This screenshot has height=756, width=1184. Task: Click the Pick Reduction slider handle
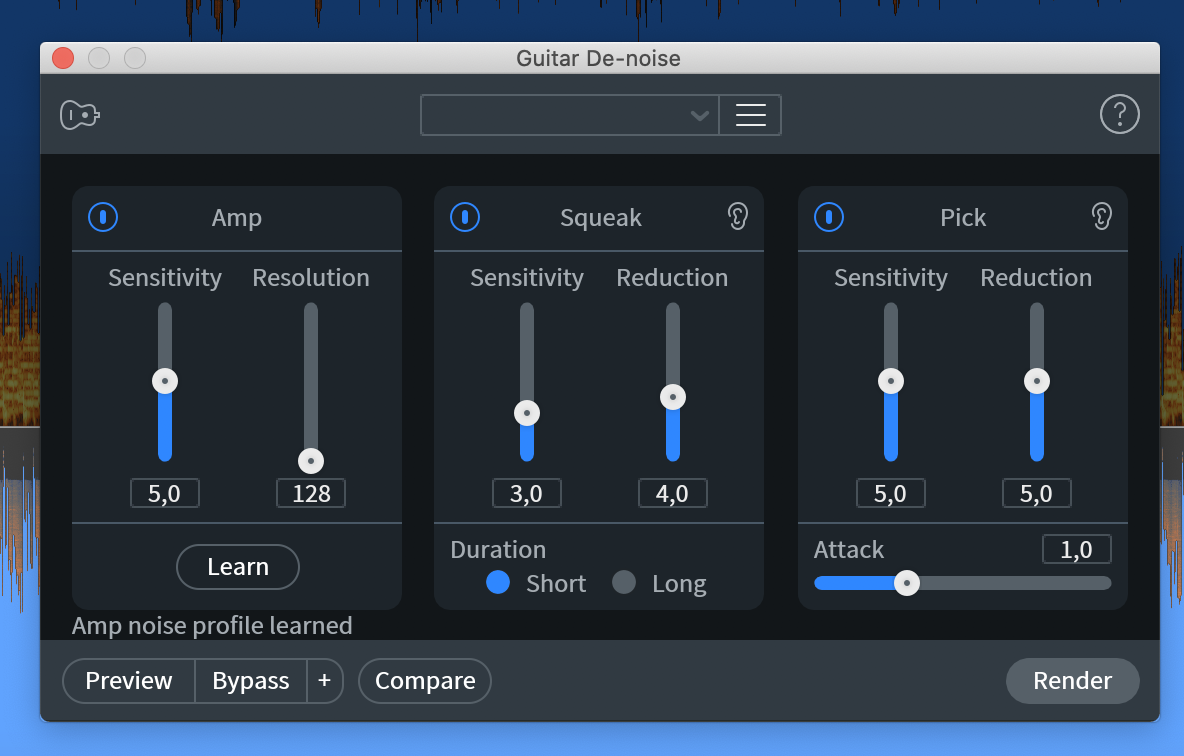(1037, 381)
